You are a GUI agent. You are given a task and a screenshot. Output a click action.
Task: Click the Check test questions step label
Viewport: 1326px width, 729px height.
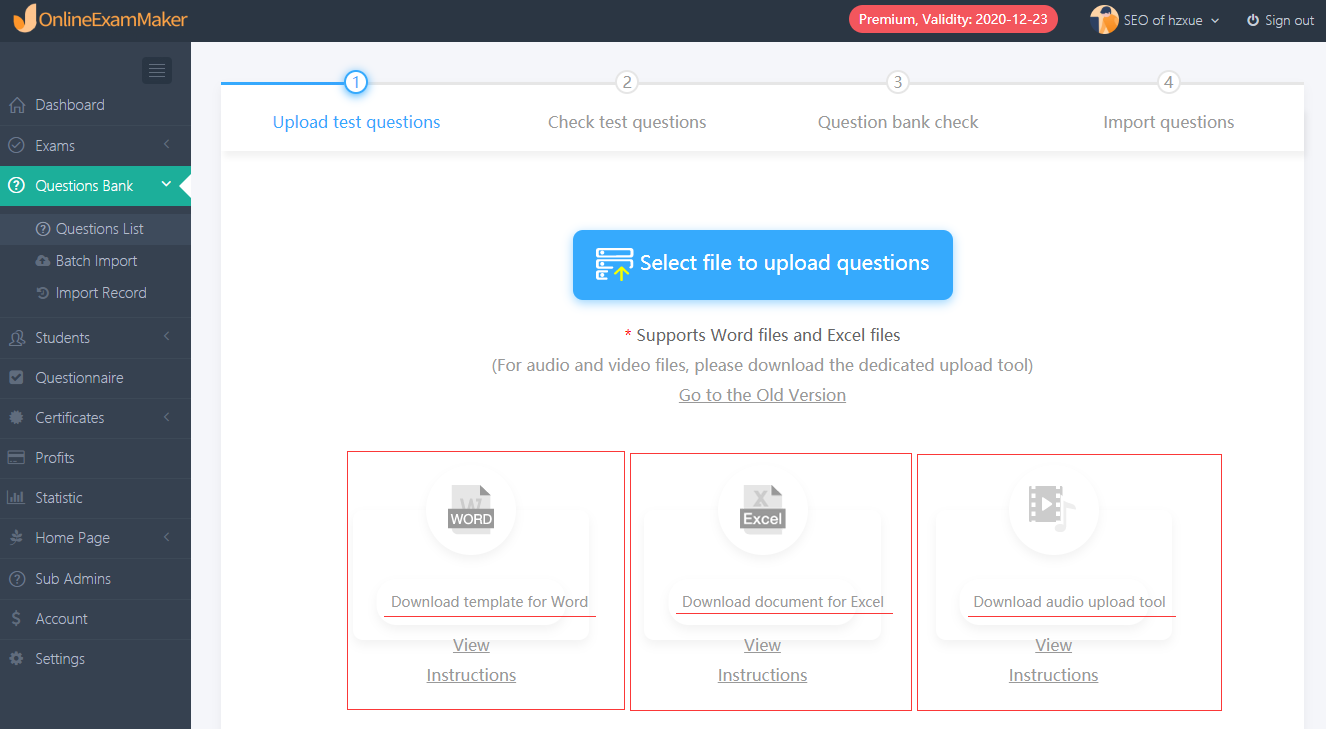(x=627, y=122)
